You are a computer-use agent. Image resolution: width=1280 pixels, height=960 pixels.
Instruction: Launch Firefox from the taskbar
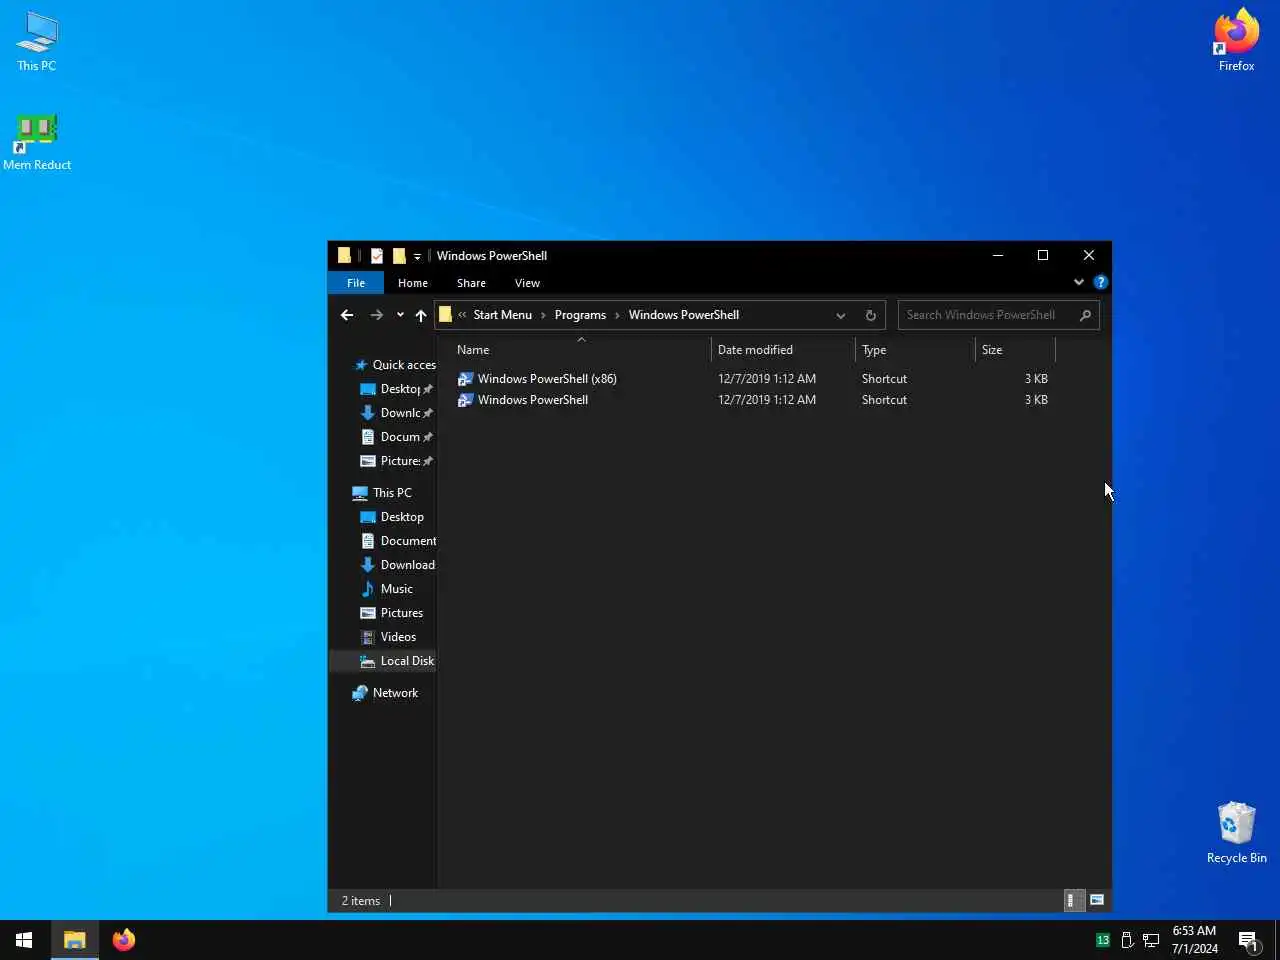(124, 940)
